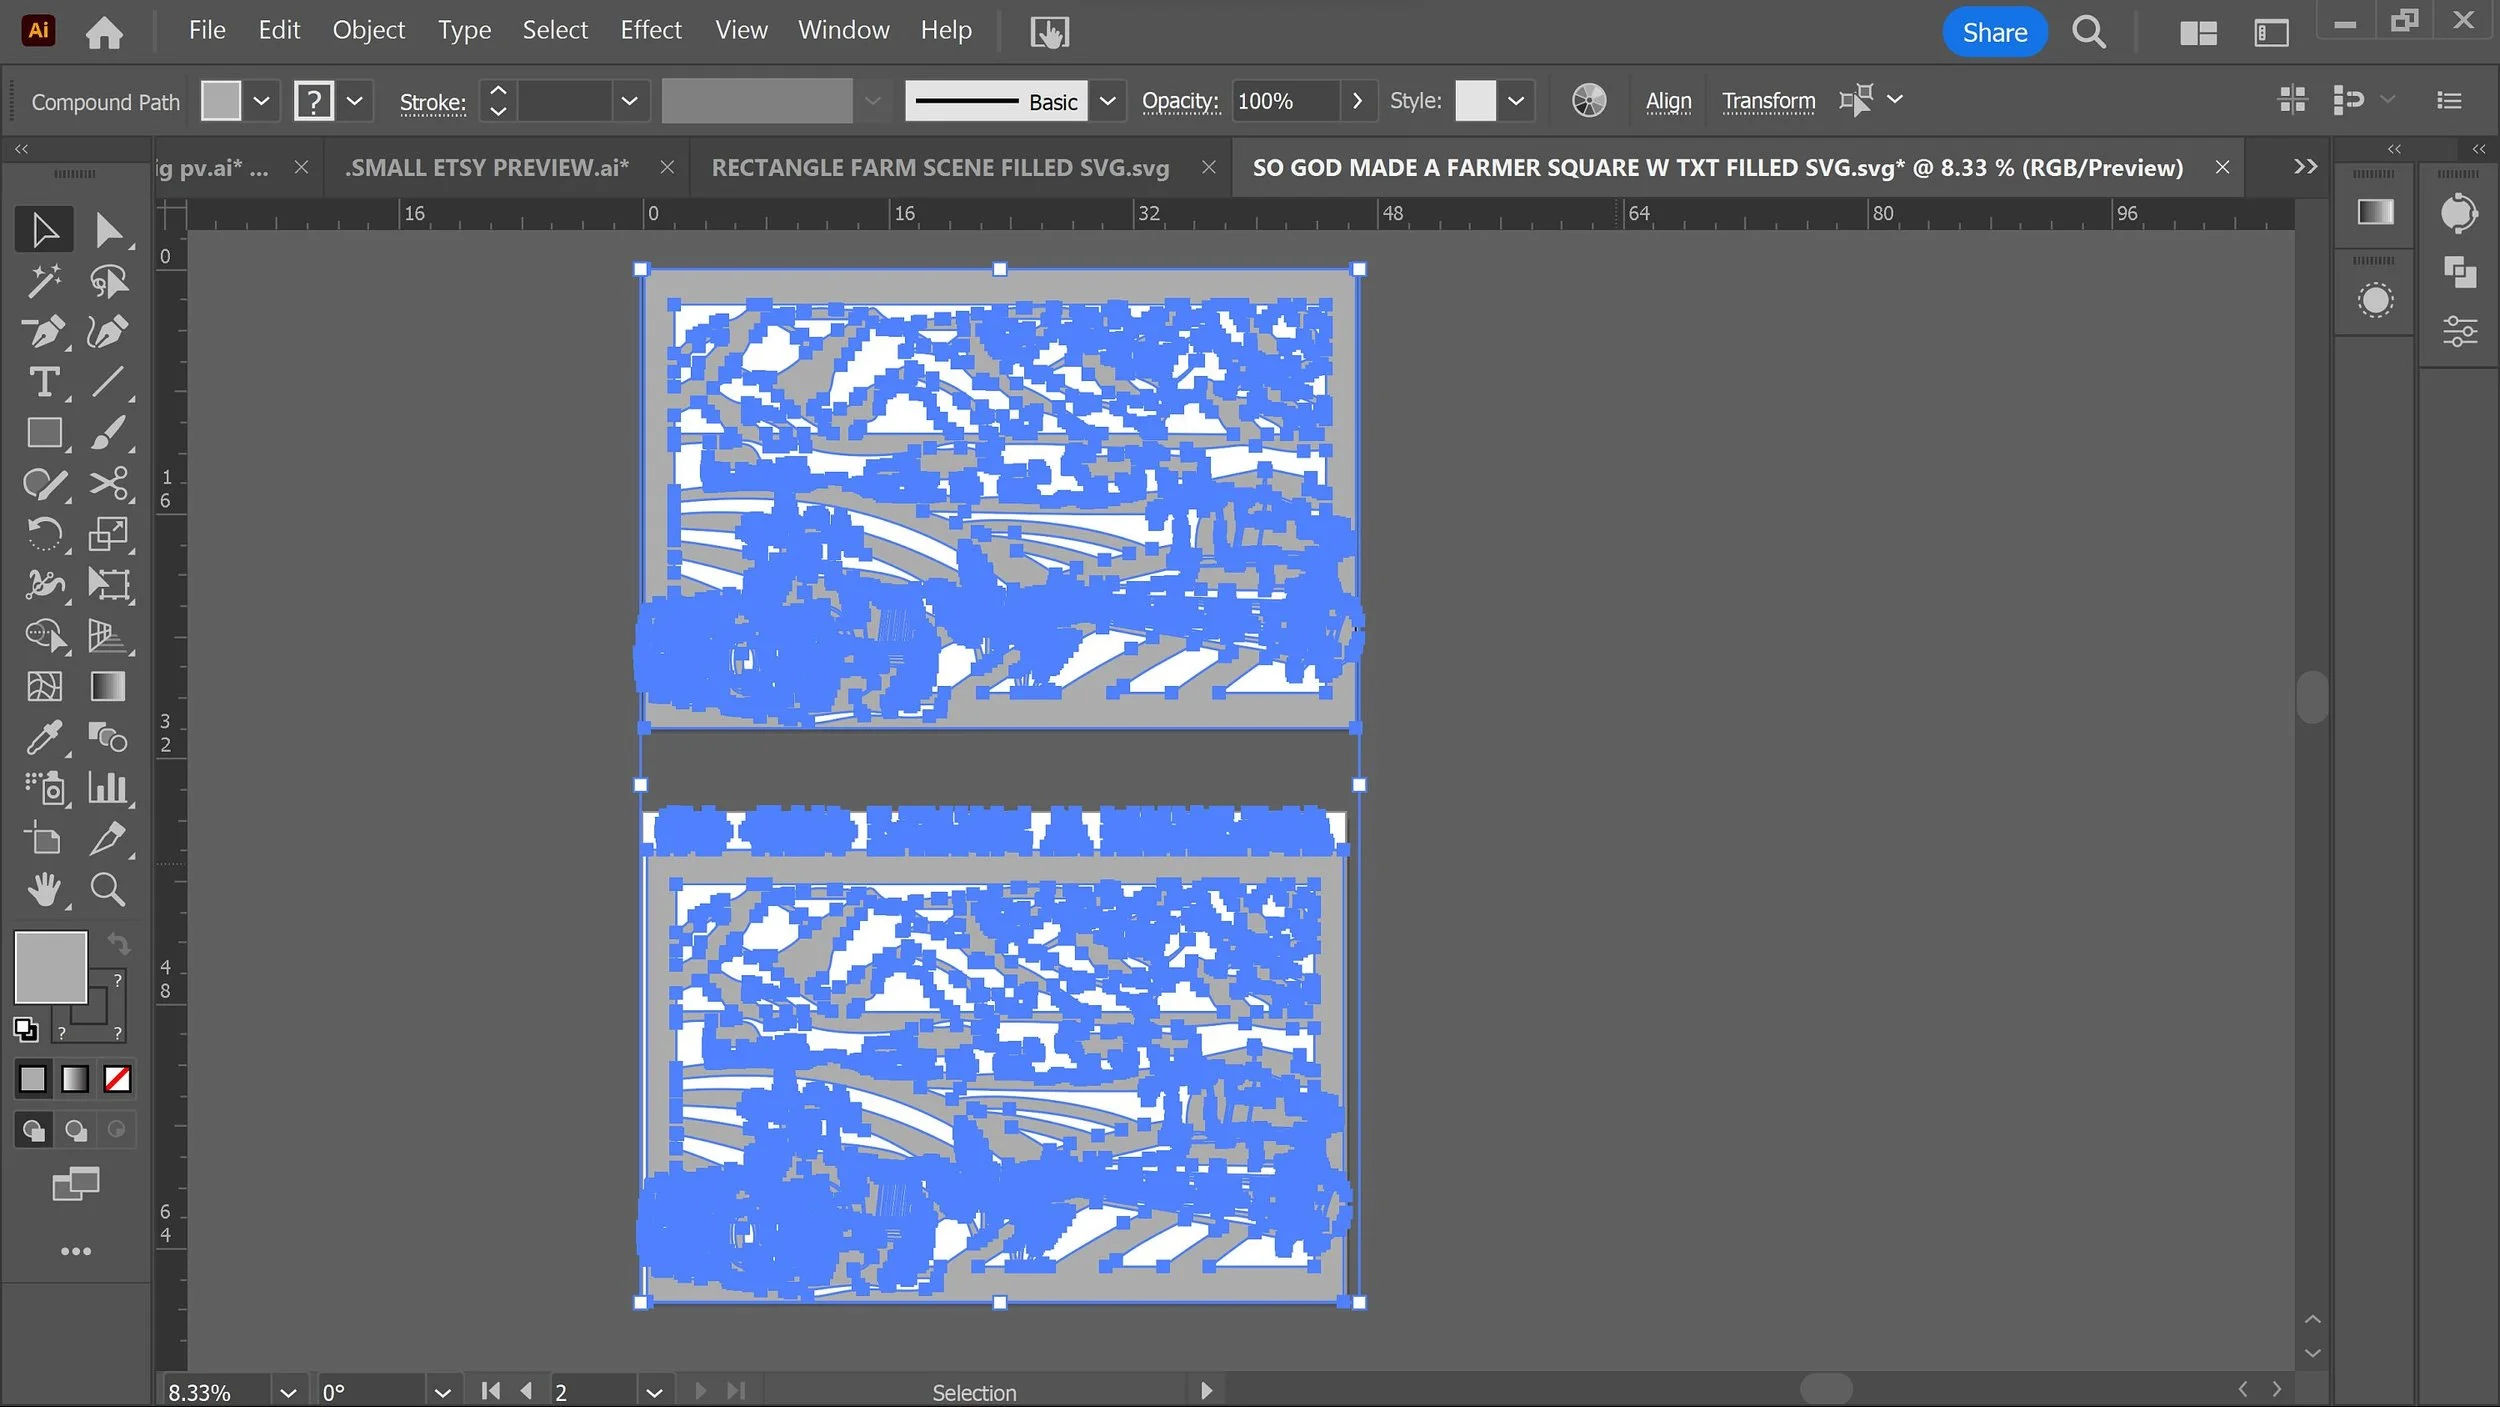Switch to RECTANGLE FARM SCENE FILLED SVG tab
The height and width of the screenshot is (1407, 2500).
click(x=939, y=168)
